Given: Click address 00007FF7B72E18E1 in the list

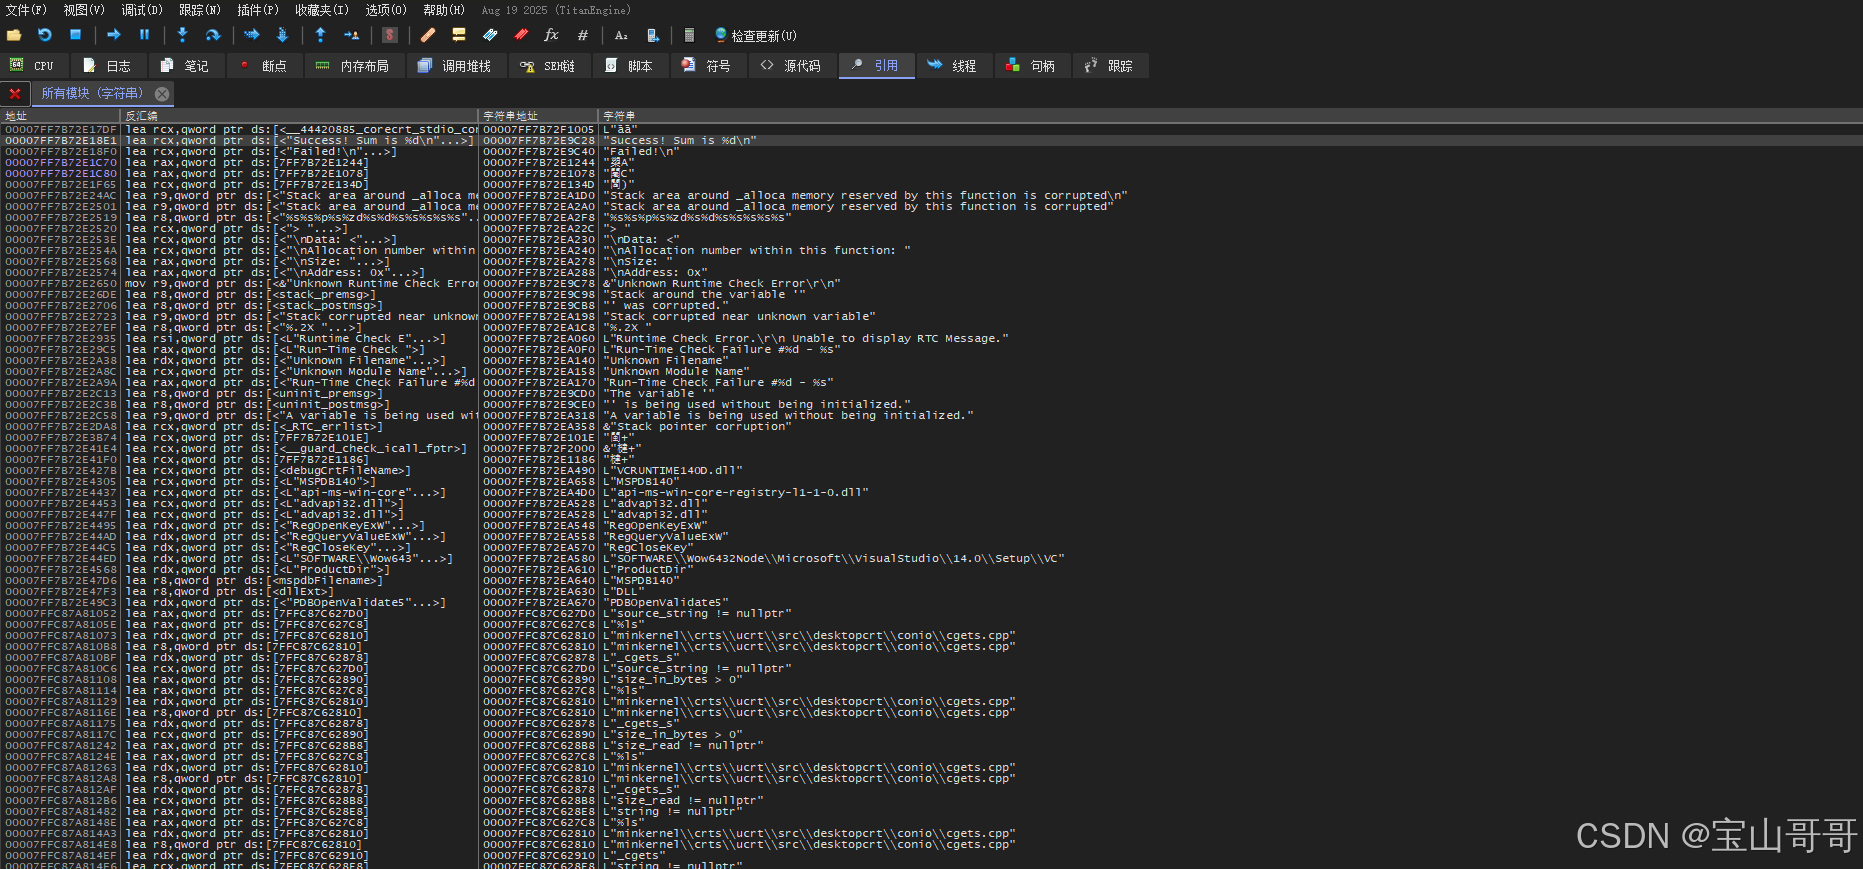Looking at the screenshot, I should [x=61, y=141].
